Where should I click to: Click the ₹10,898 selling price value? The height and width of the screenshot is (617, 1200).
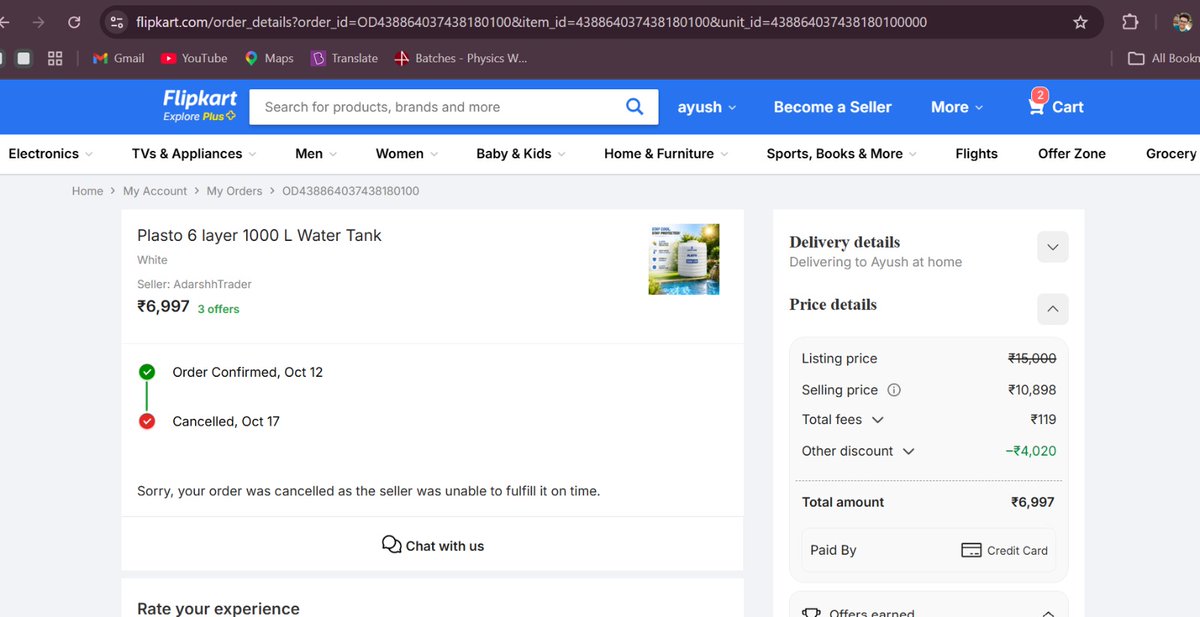tap(1032, 390)
